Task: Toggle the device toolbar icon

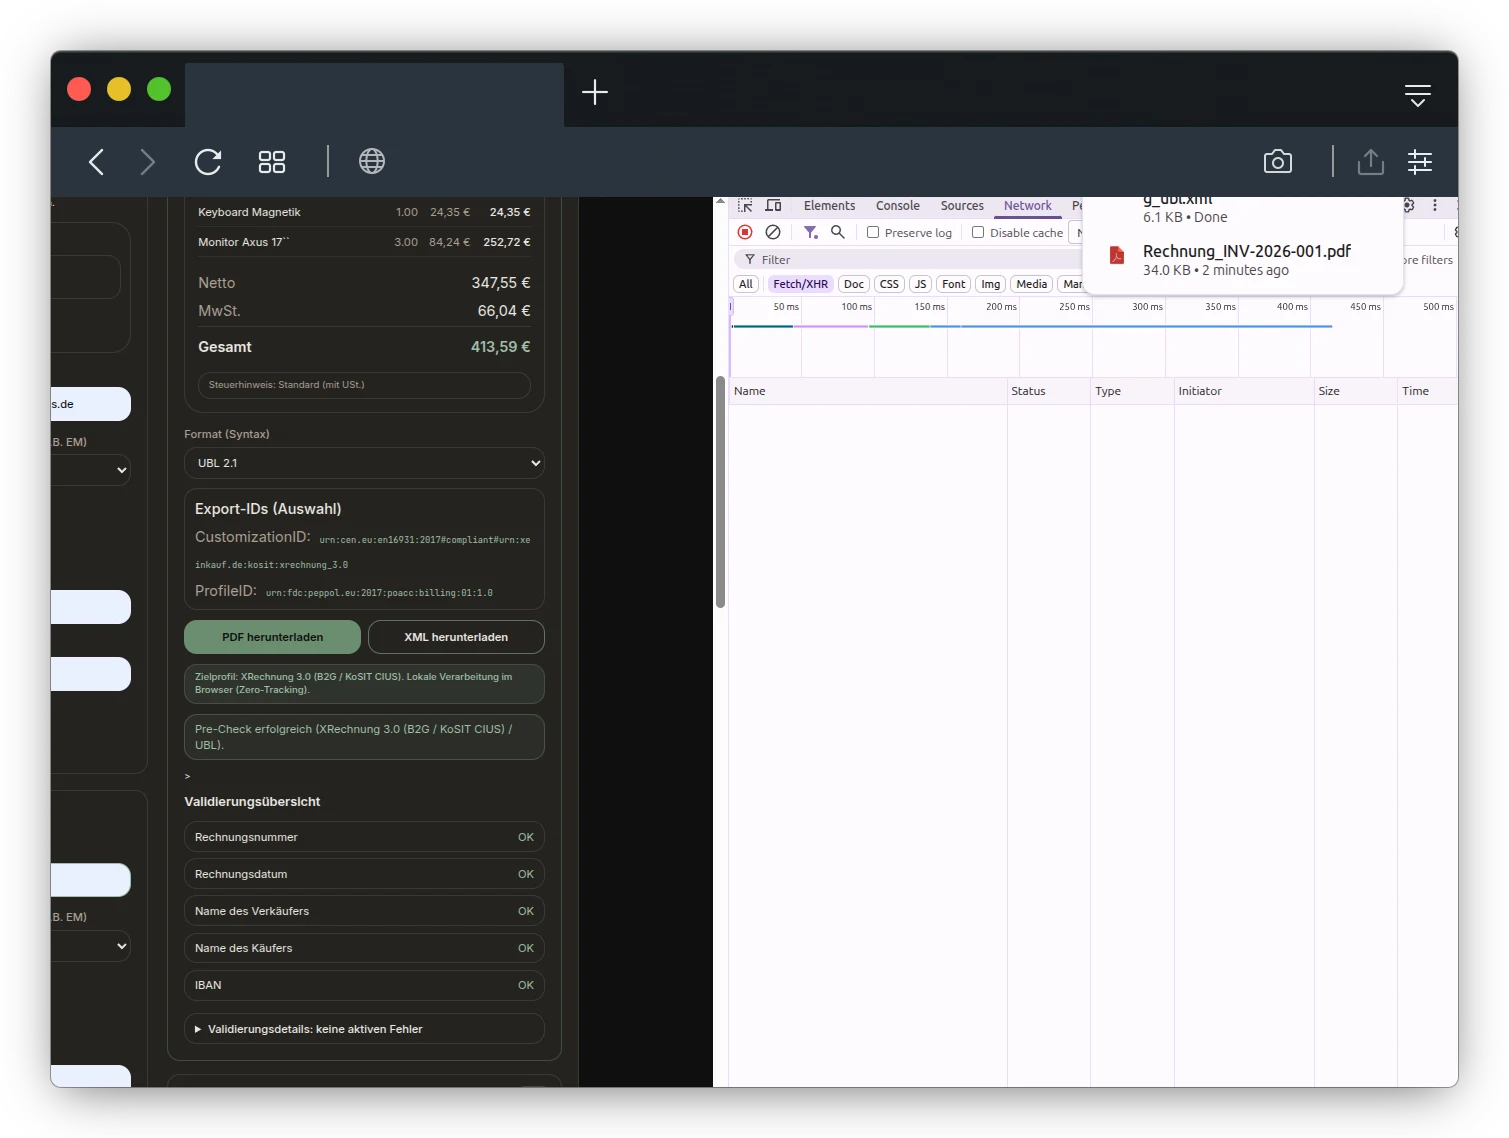Action: pos(773,205)
